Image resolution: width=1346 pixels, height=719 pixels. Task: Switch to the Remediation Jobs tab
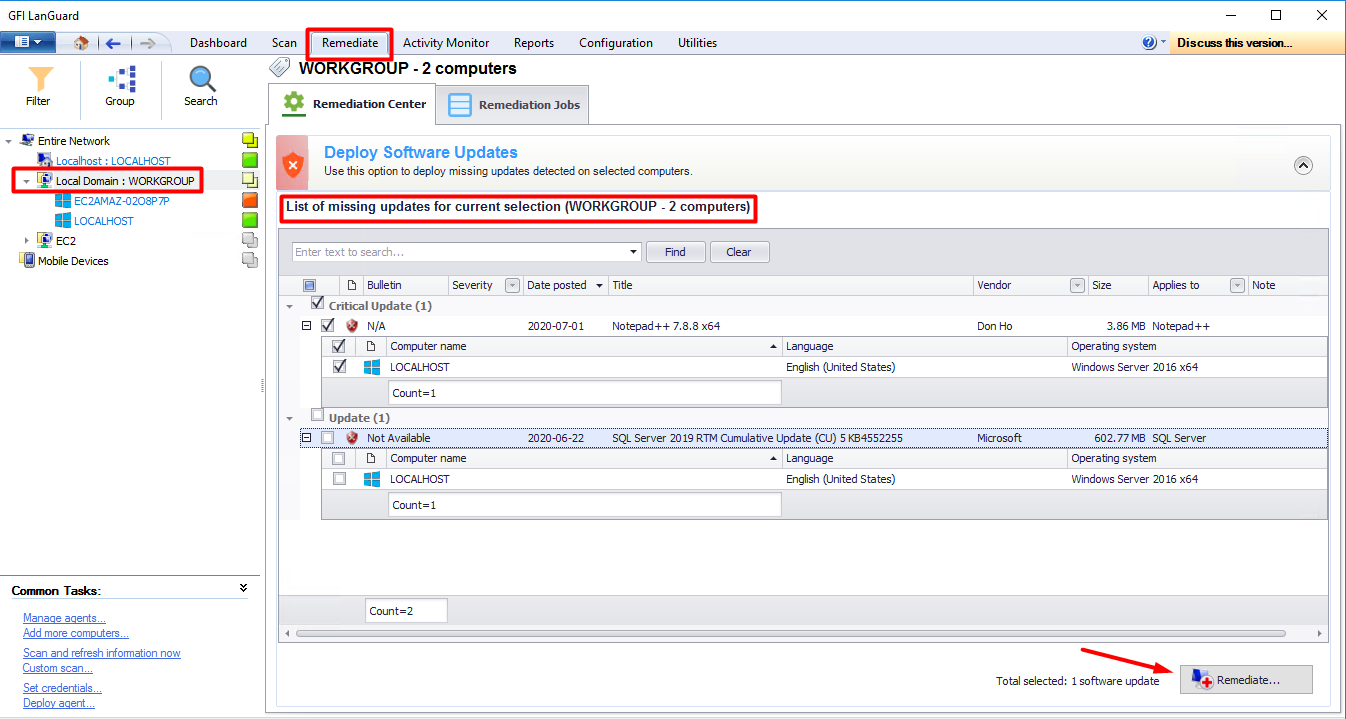pyautogui.click(x=512, y=104)
